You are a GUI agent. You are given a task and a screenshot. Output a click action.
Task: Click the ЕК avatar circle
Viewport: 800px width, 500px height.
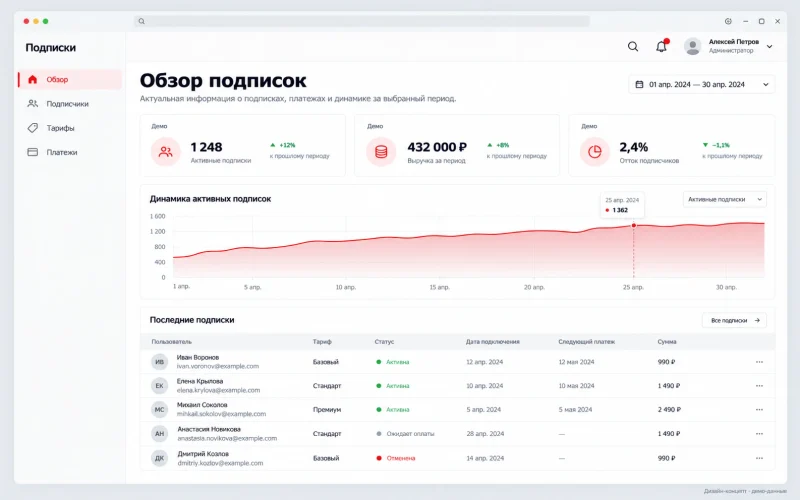pos(160,386)
